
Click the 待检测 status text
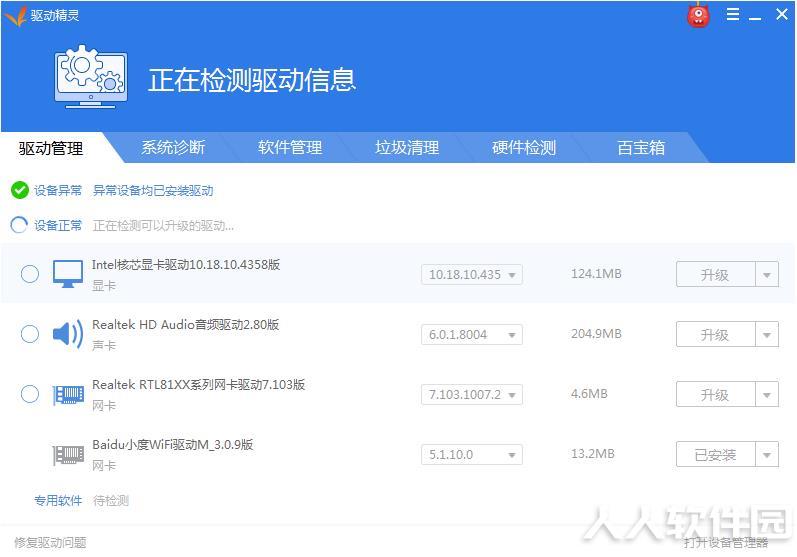pyautogui.click(x=111, y=501)
